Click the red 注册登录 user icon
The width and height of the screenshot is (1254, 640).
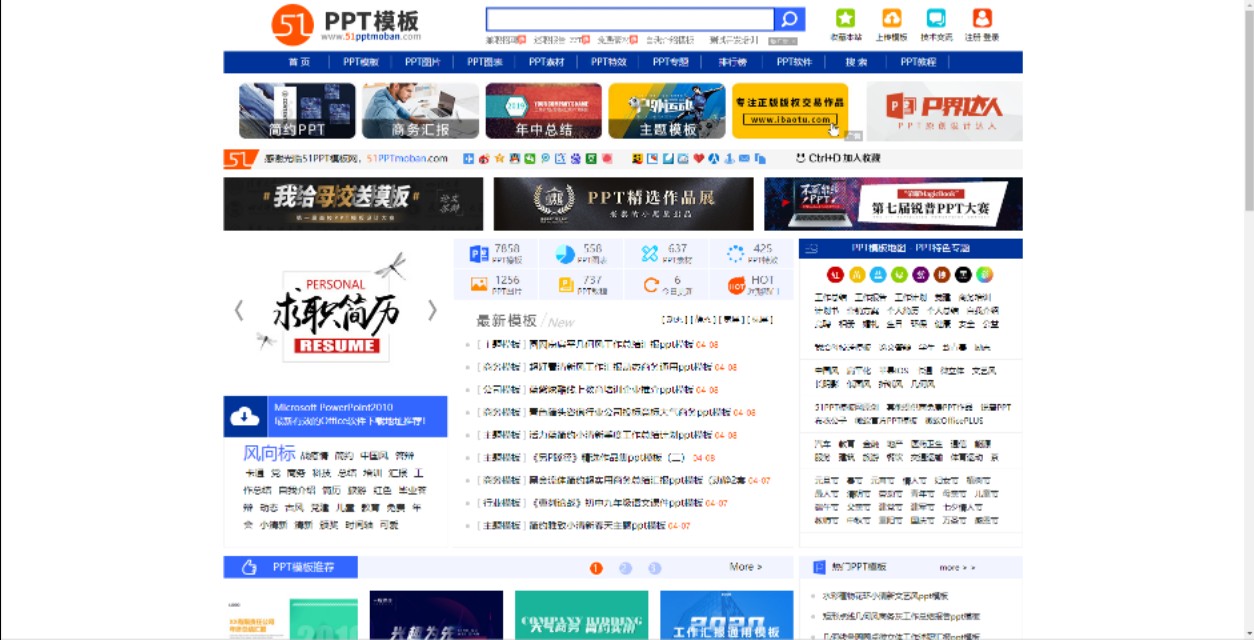point(981,17)
